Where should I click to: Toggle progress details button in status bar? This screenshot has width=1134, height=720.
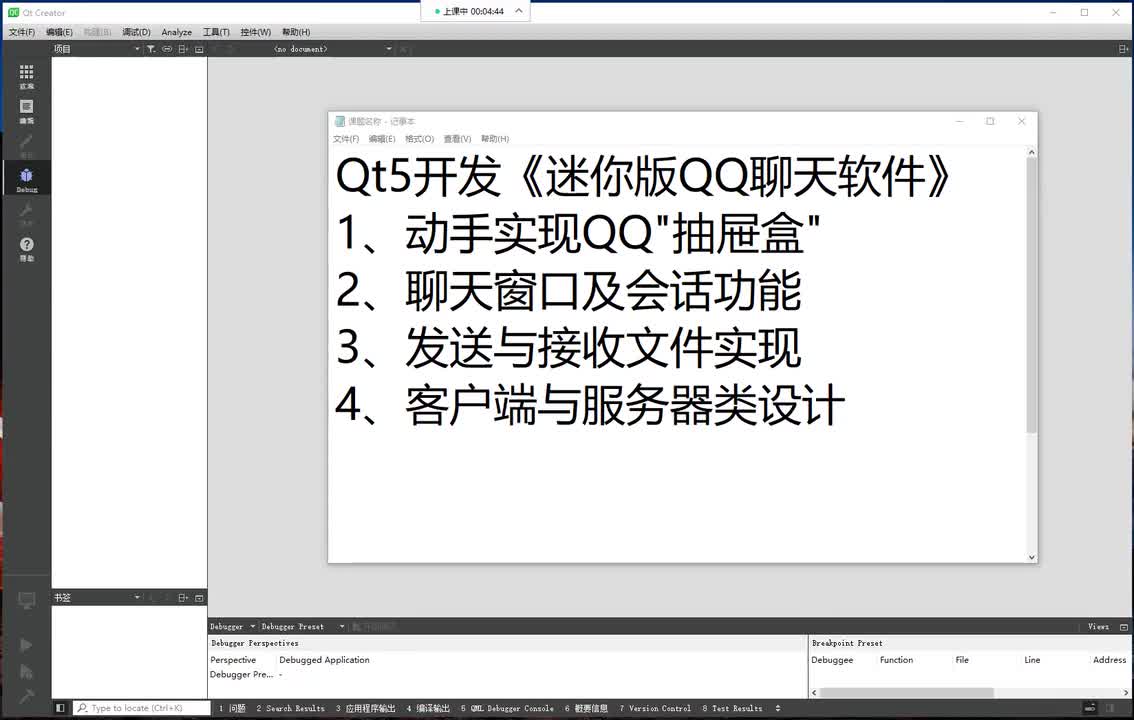tap(1090, 708)
